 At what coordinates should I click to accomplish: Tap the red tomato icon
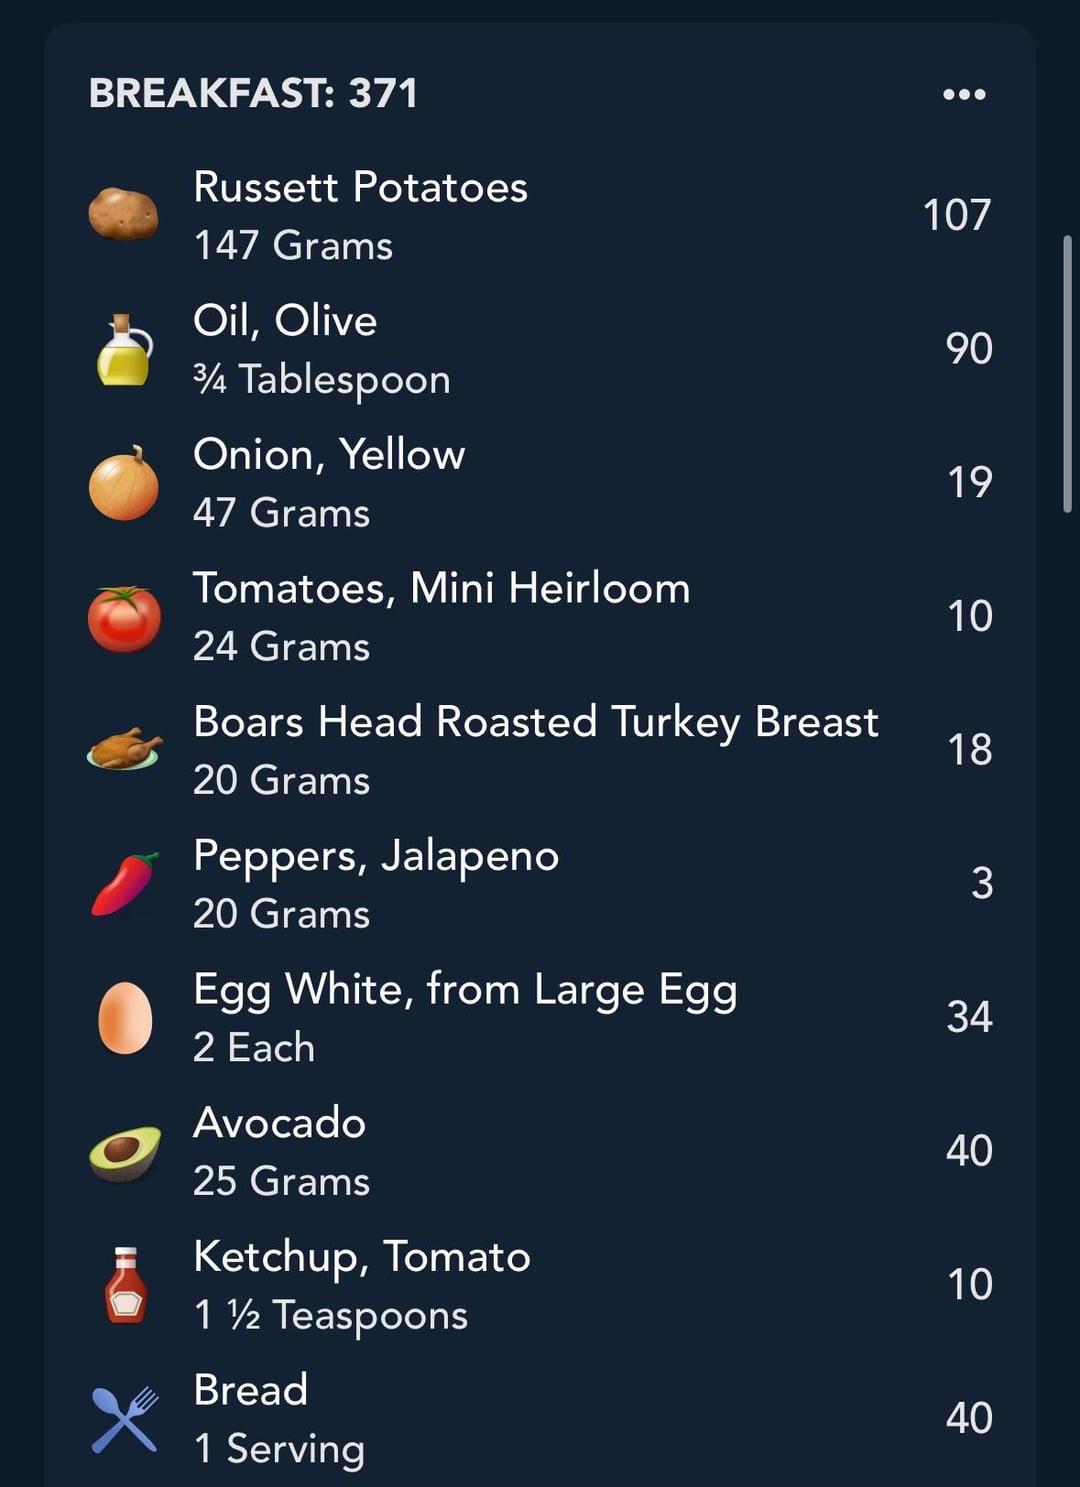click(124, 618)
